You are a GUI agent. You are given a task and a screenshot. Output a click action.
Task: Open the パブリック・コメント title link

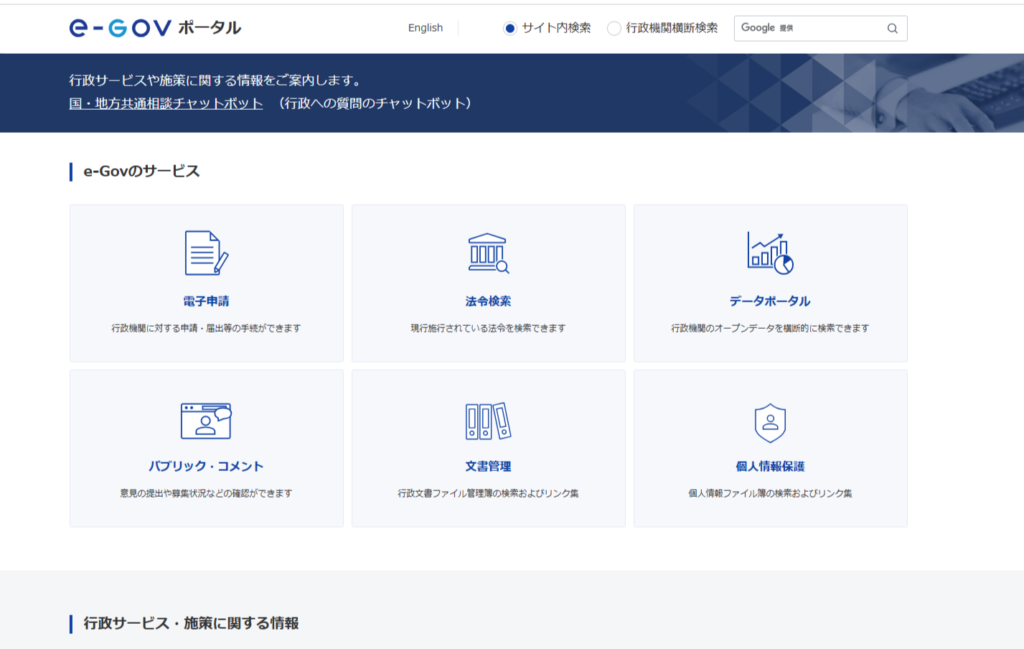click(206, 466)
